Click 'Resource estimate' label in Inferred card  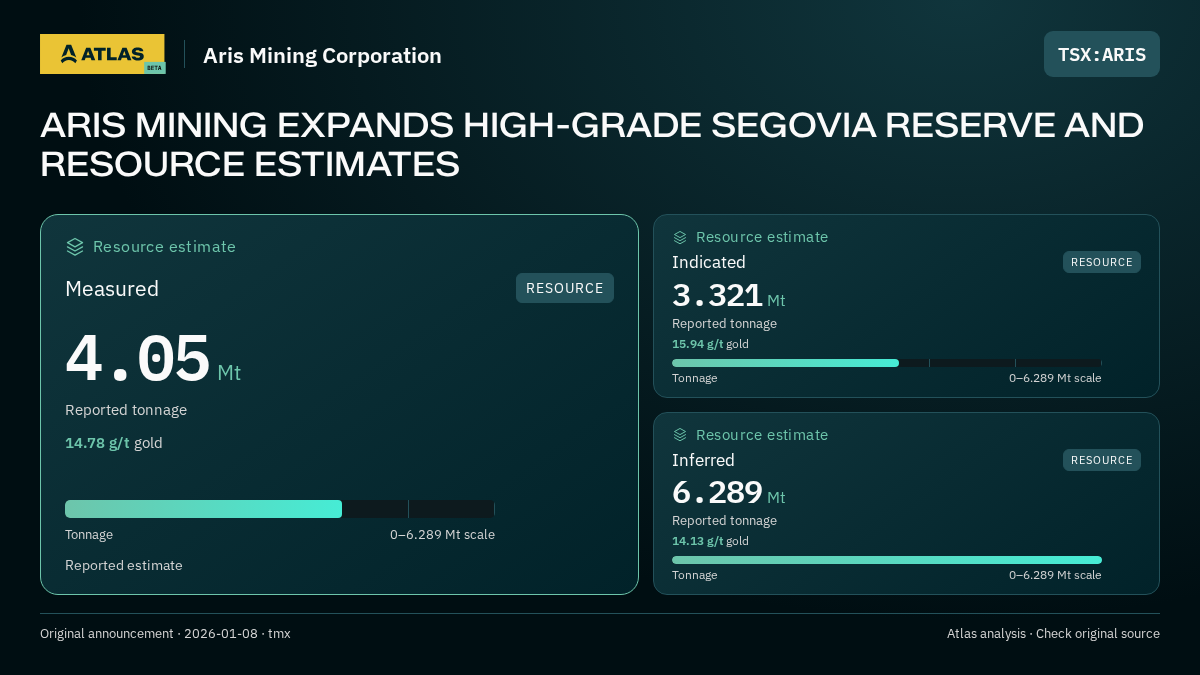coord(762,435)
